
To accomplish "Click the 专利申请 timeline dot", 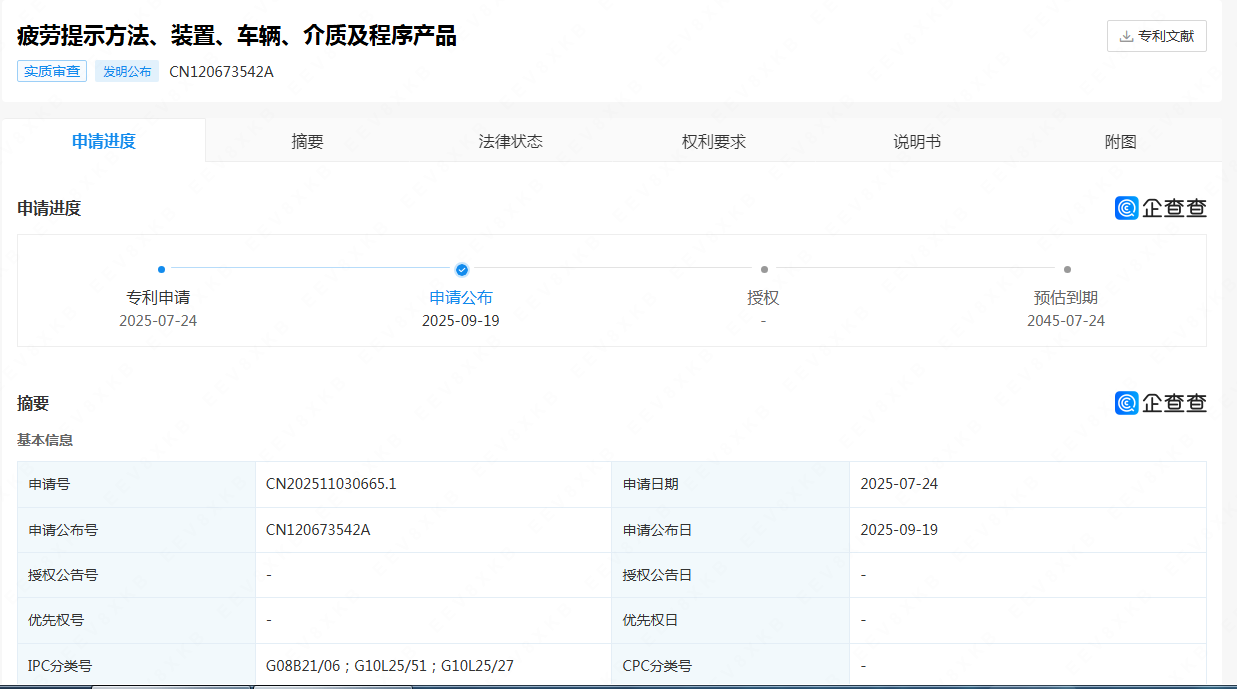I will coord(161,269).
